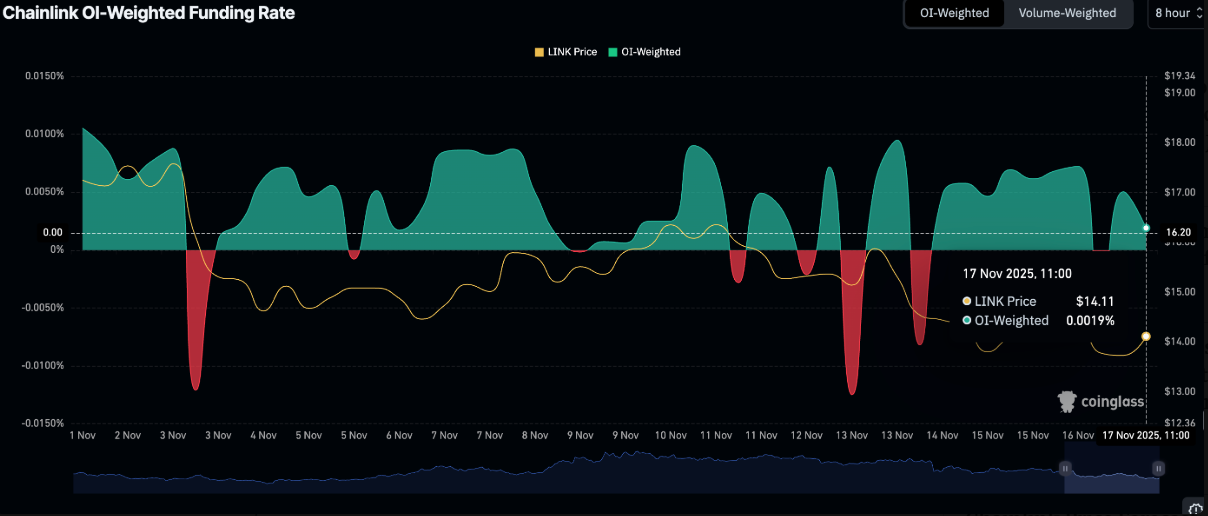Viewport: 1208px width, 516px height.
Task: Click the yellow LINK price point at $14.11
Action: click(1146, 336)
